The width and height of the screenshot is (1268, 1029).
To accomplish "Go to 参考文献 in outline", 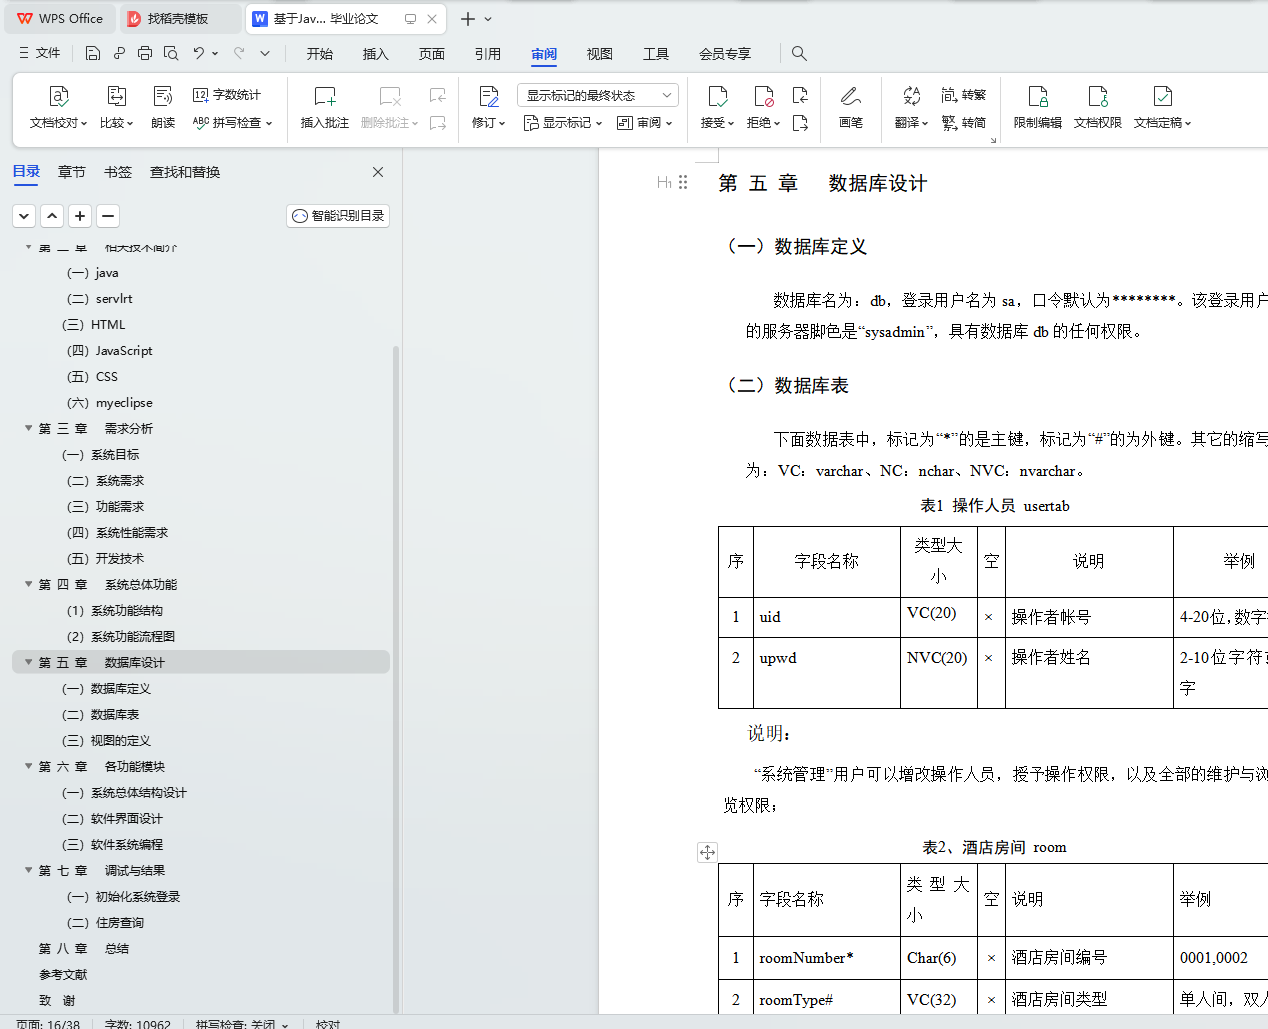I will click(63, 974).
